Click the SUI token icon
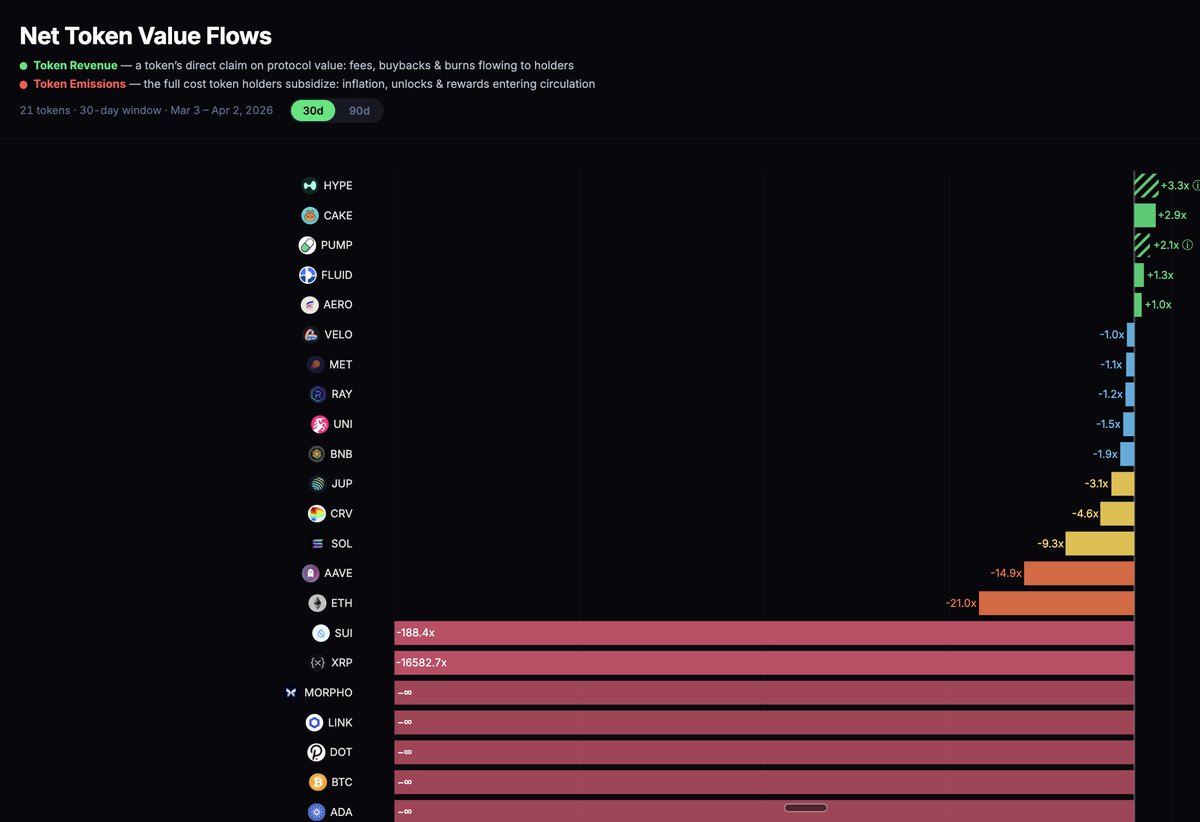This screenshot has width=1200, height=822. click(x=320, y=633)
